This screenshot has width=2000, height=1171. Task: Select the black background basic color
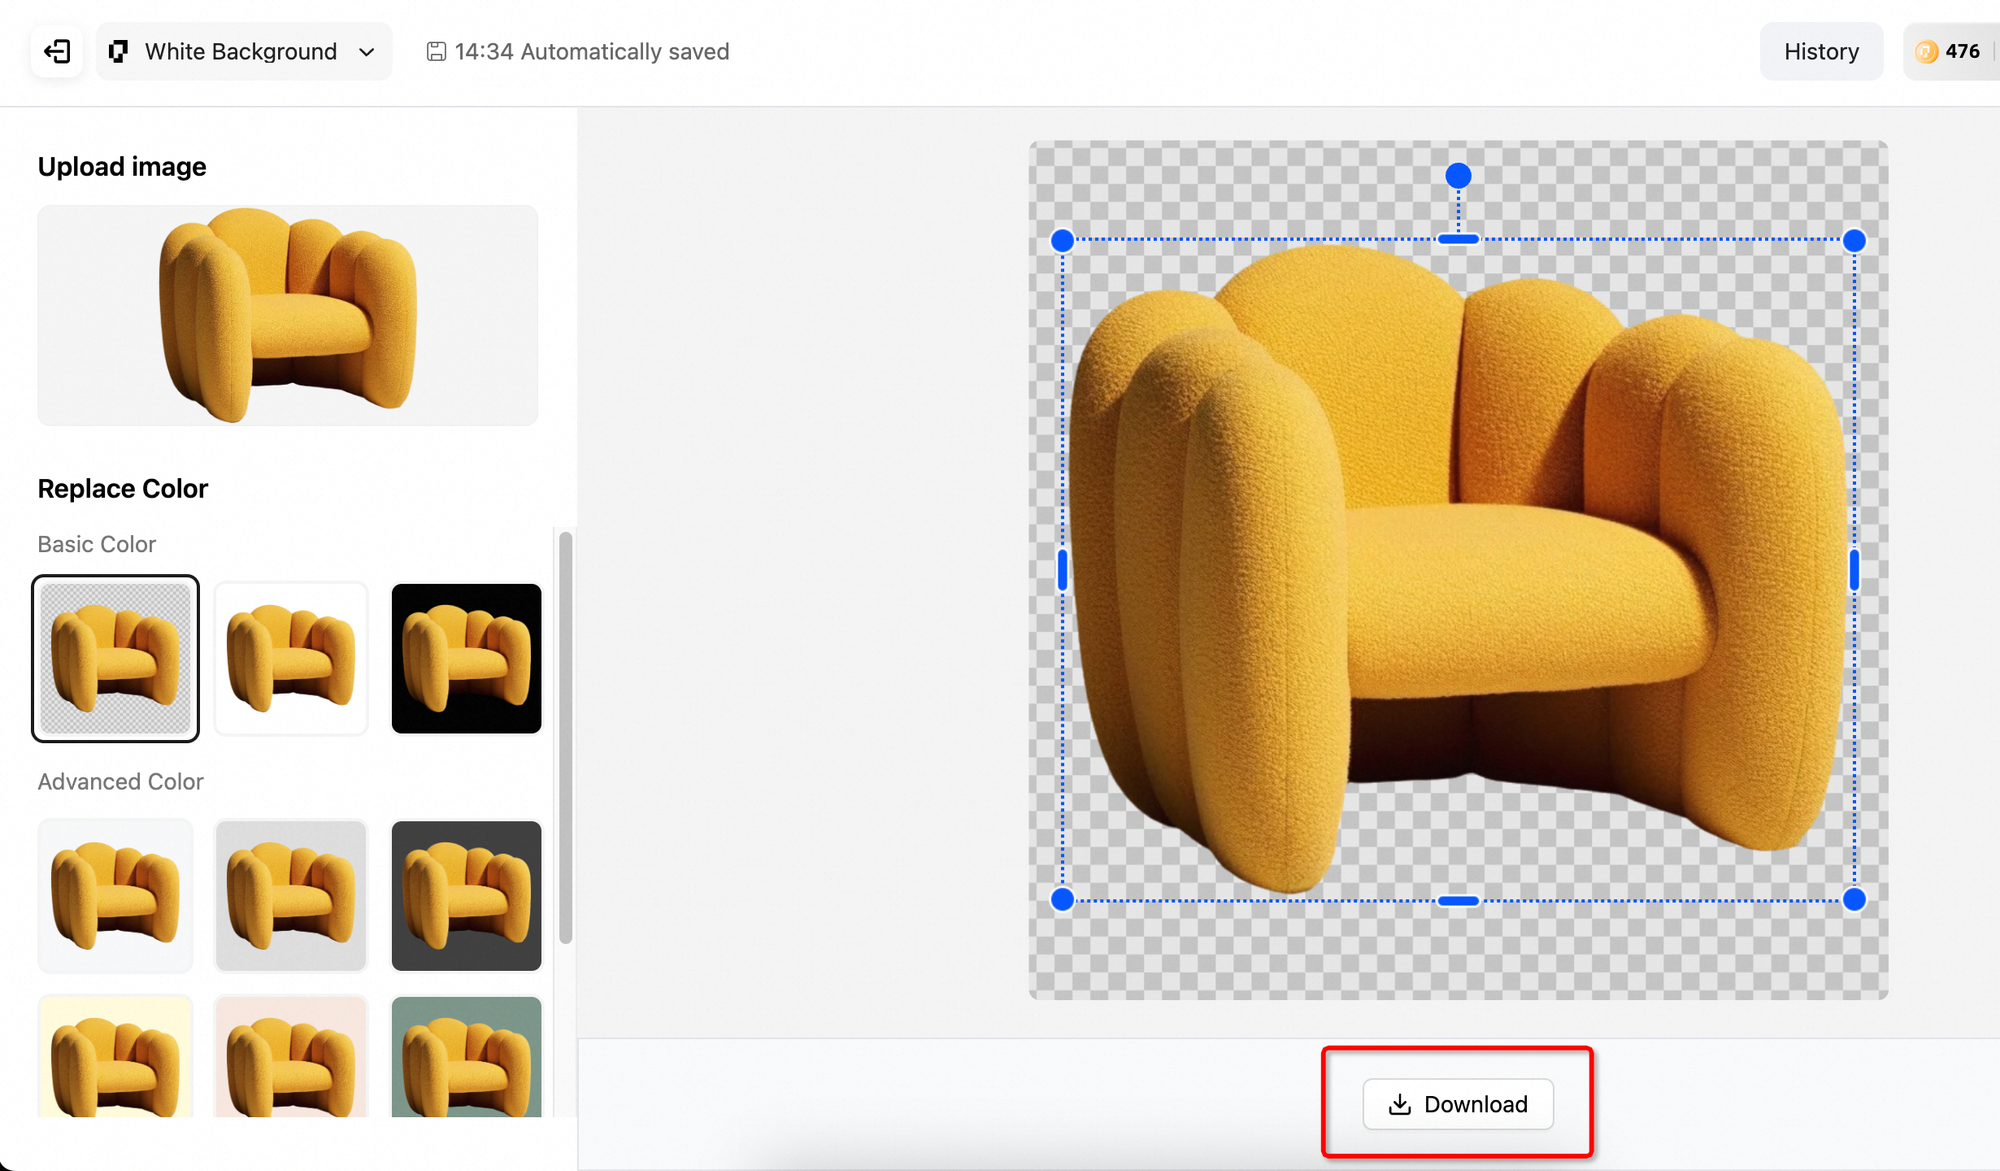coord(466,658)
